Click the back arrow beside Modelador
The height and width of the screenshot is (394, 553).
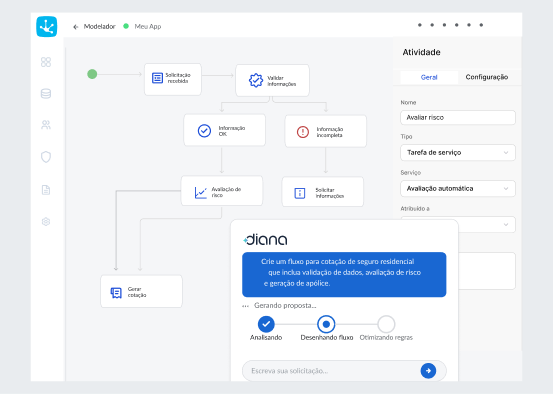75,27
